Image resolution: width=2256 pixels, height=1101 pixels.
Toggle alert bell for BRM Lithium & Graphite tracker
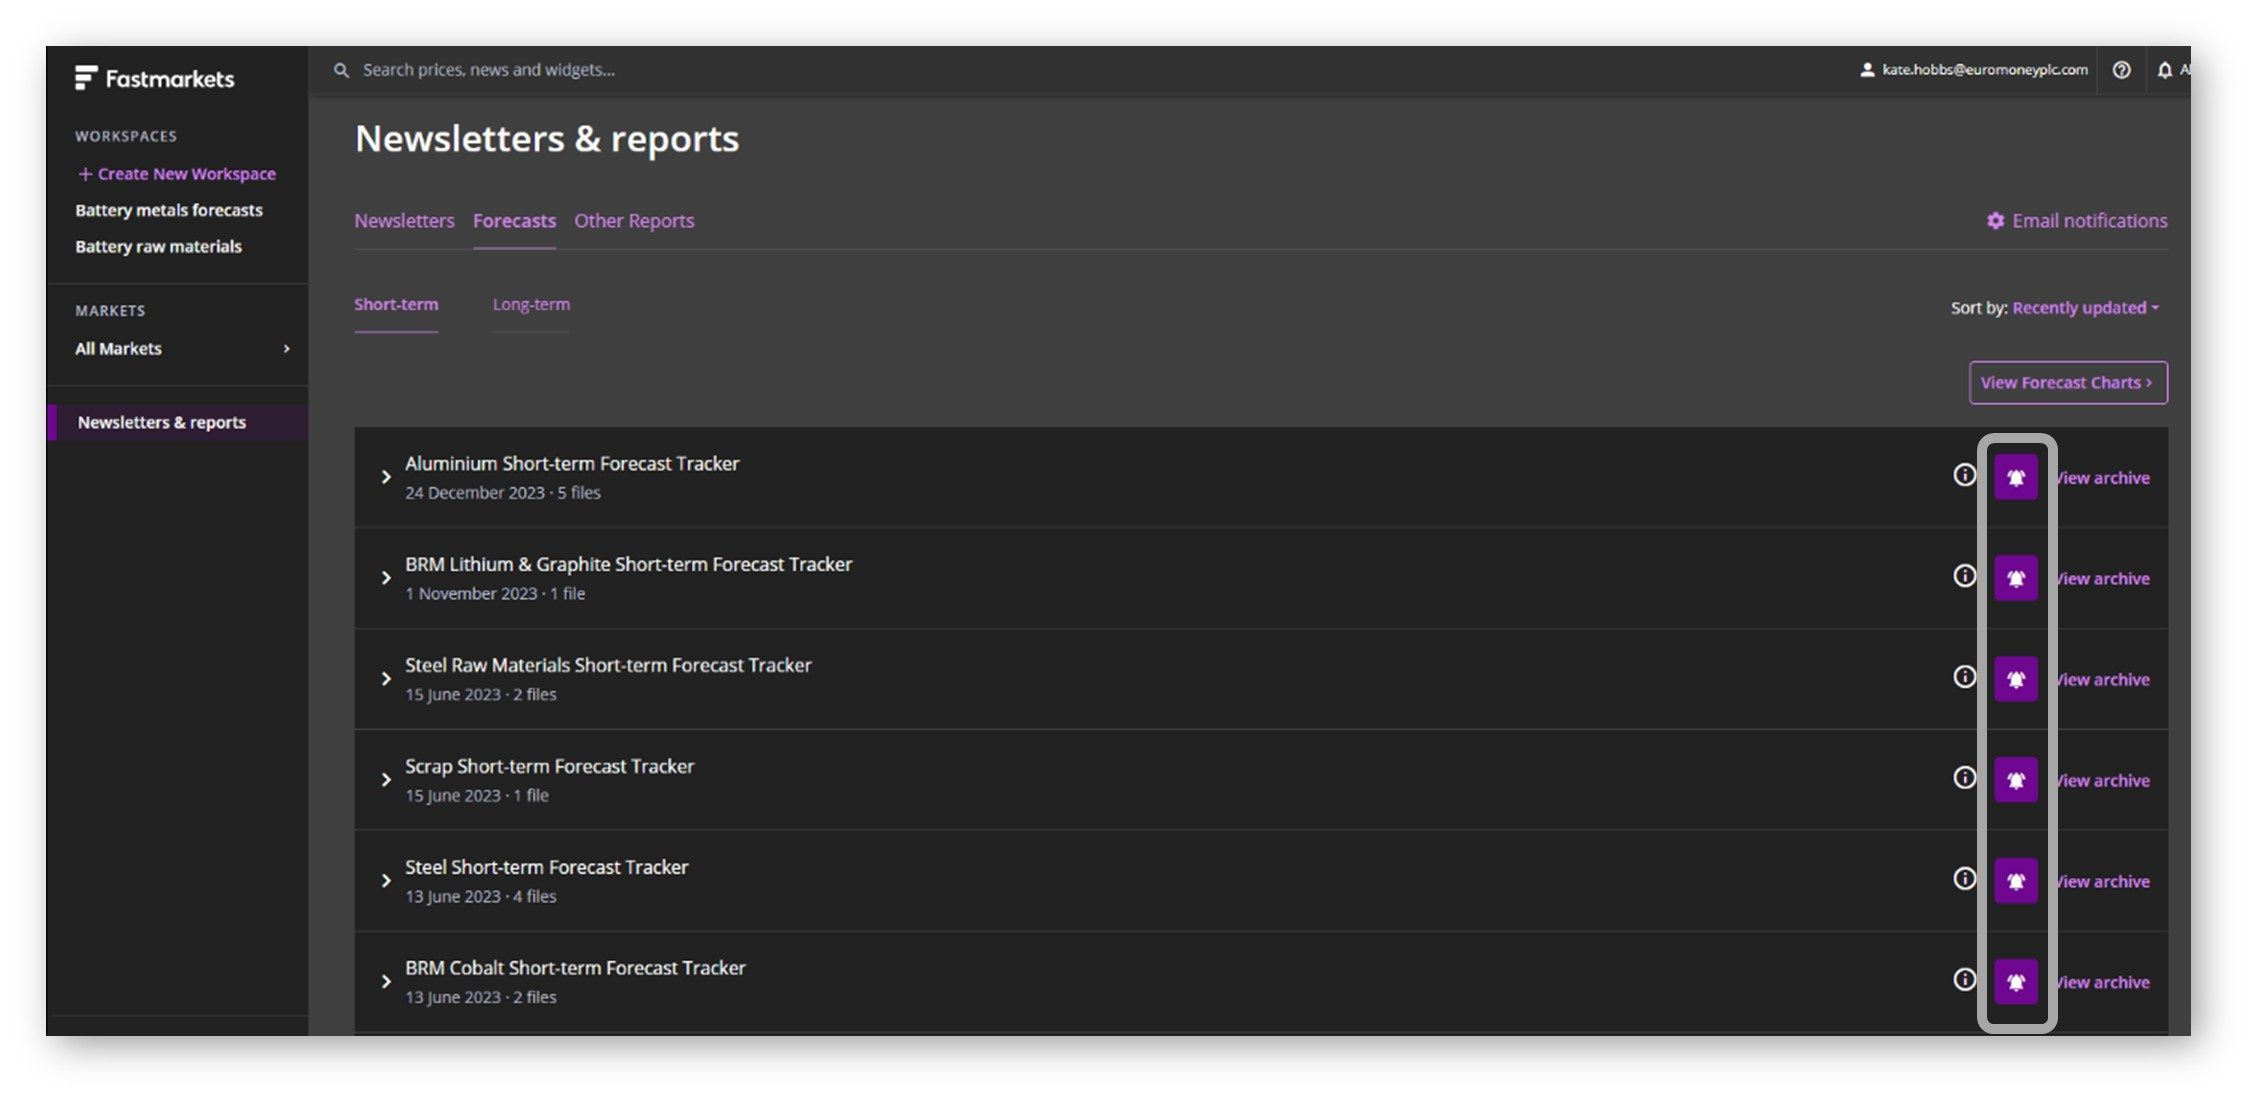tap(2016, 579)
